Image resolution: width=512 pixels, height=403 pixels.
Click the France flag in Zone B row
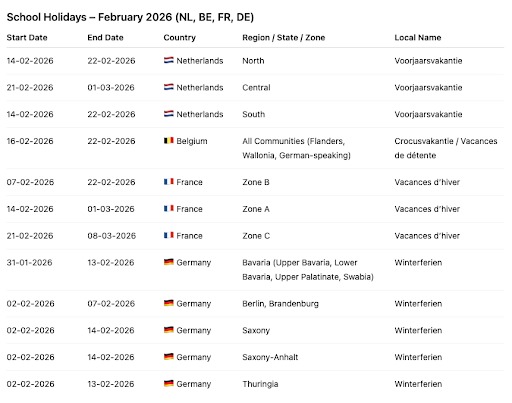coord(169,182)
